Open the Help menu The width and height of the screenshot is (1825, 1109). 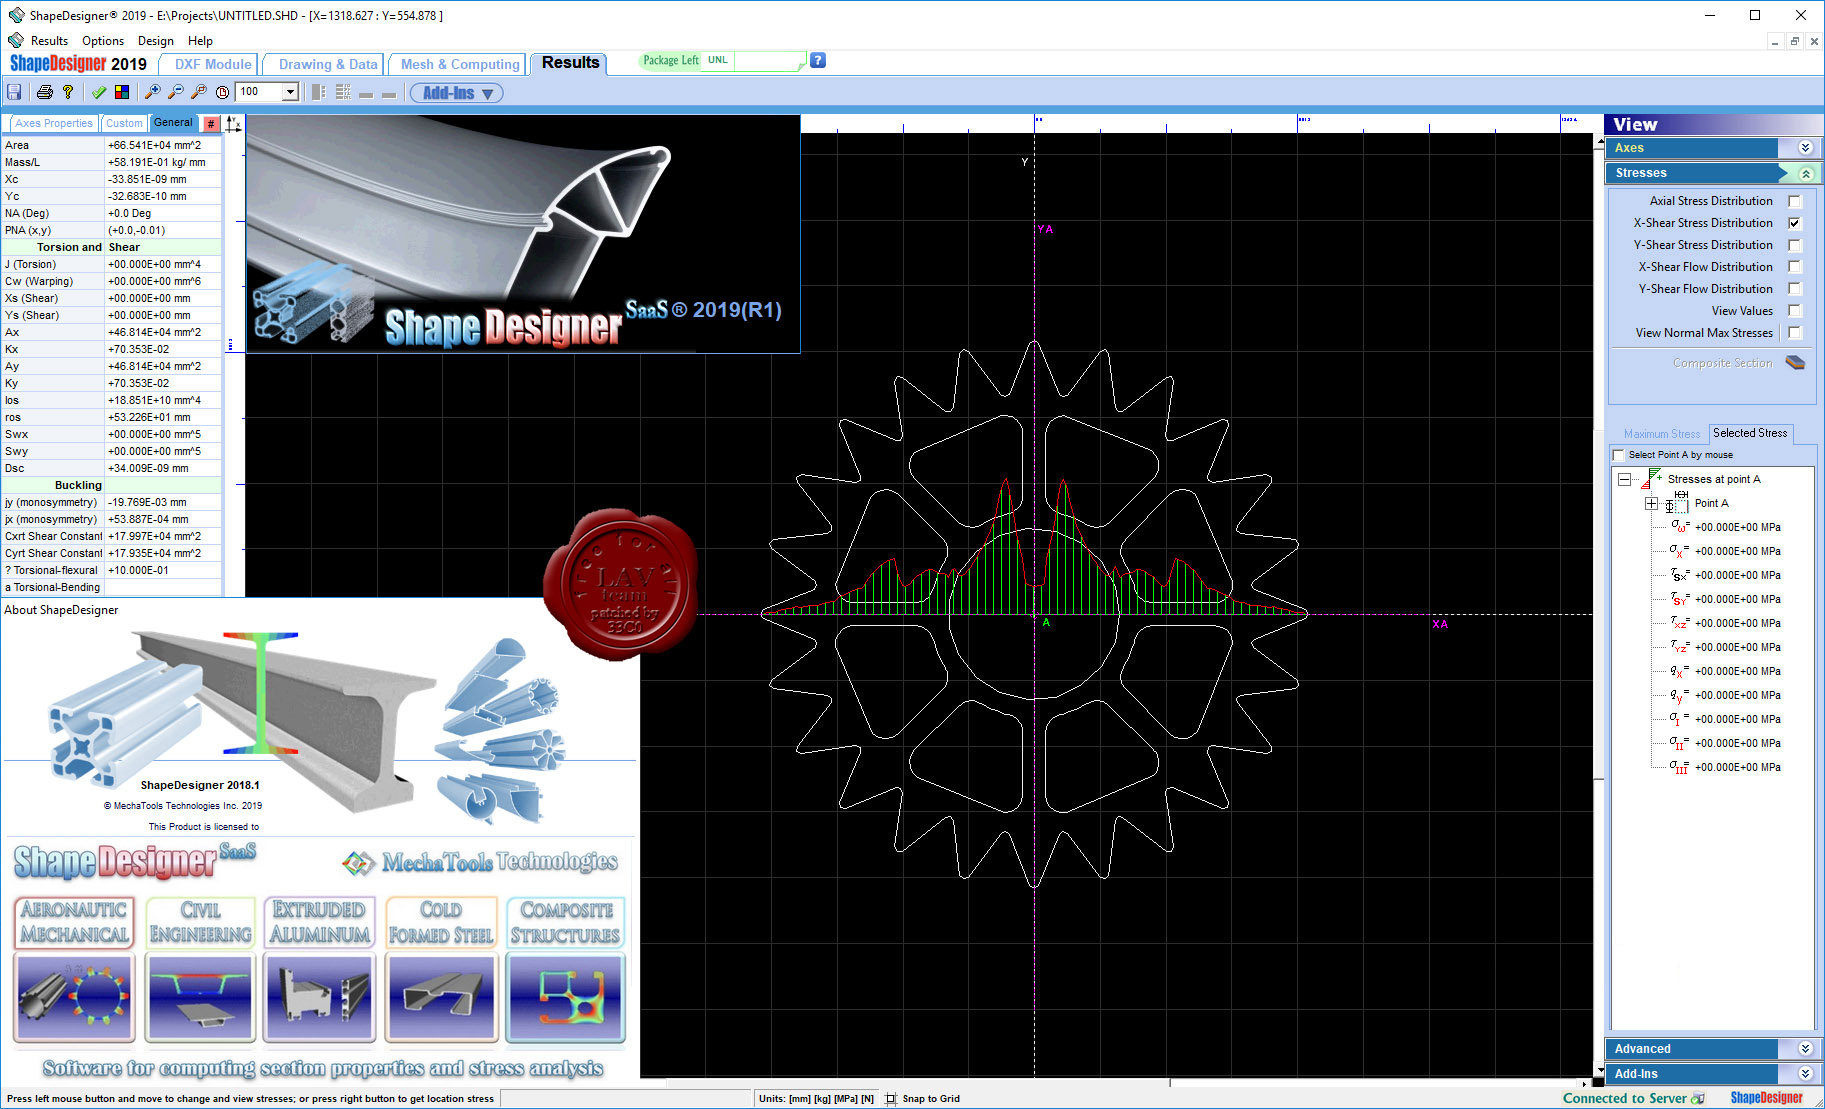[x=200, y=41]
